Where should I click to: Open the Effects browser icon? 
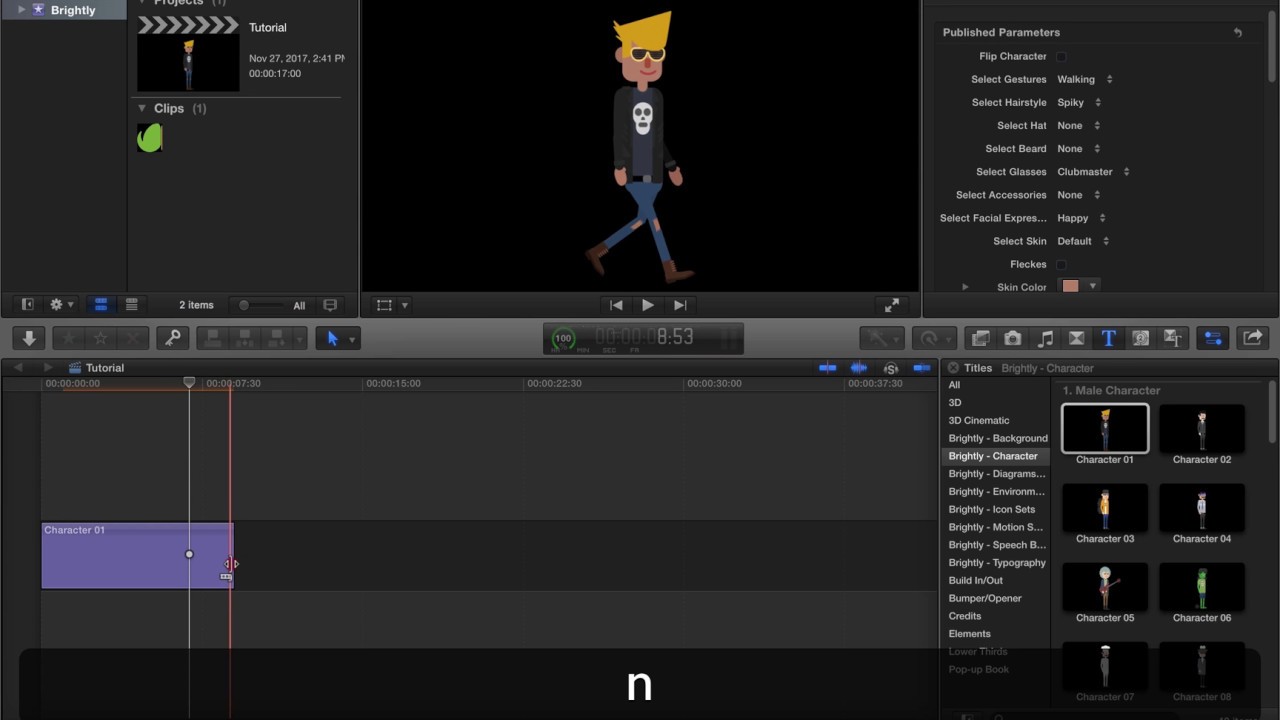tap(980, 338)
